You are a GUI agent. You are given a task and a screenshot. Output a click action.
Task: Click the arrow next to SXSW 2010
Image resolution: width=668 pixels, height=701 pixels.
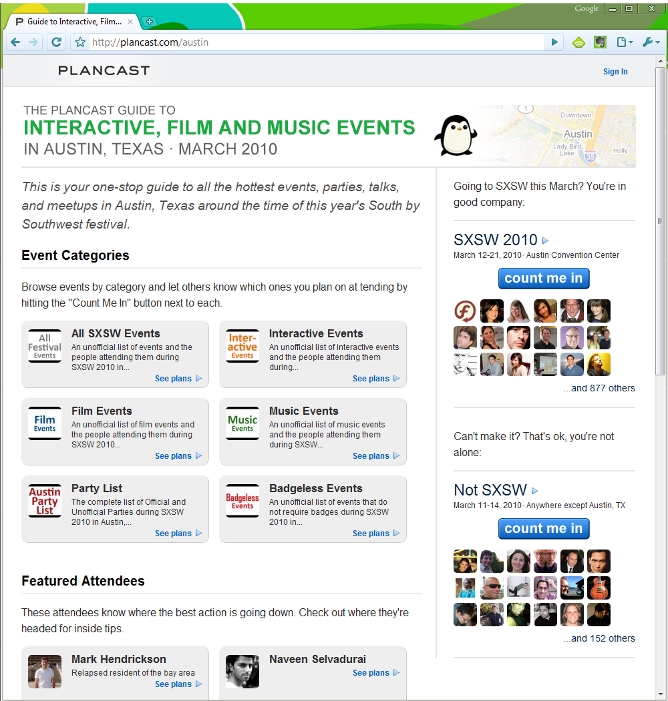(x=545, y=241)
